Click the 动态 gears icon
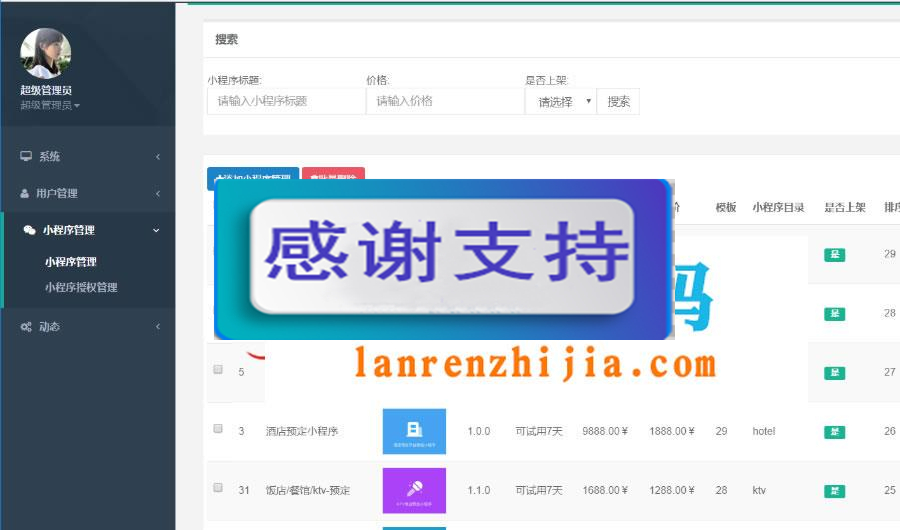The height and width of the screenshot is (530, 900). coord(26,327)
